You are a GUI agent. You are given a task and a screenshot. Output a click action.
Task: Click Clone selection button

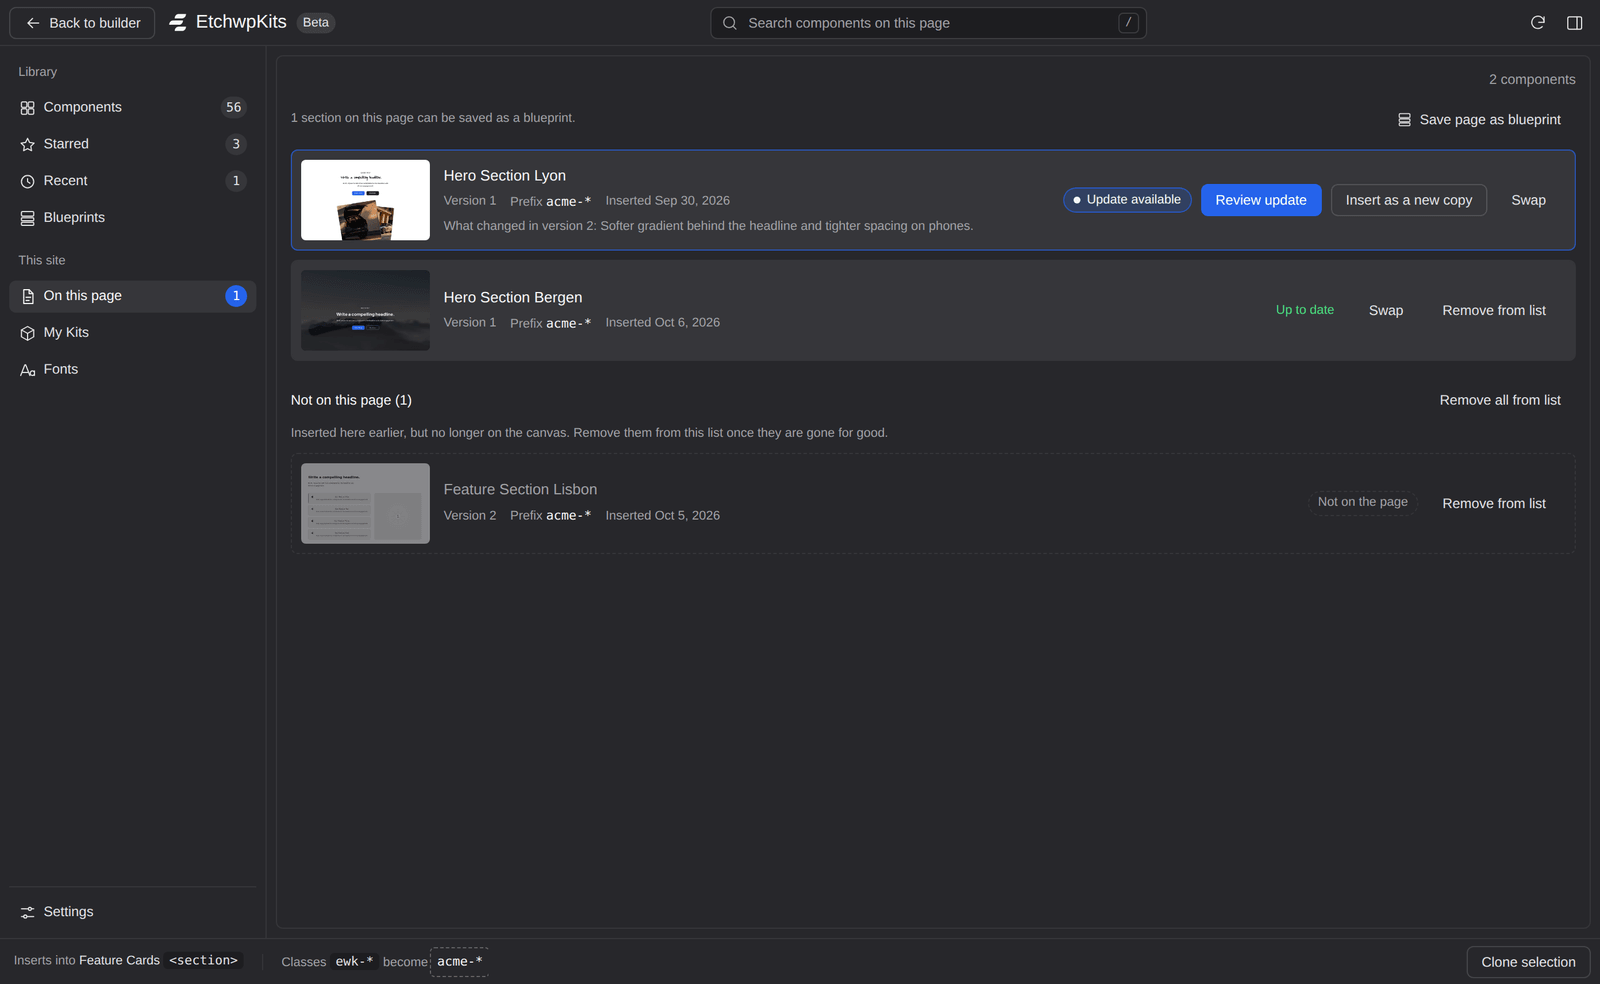click(1528, 962)
